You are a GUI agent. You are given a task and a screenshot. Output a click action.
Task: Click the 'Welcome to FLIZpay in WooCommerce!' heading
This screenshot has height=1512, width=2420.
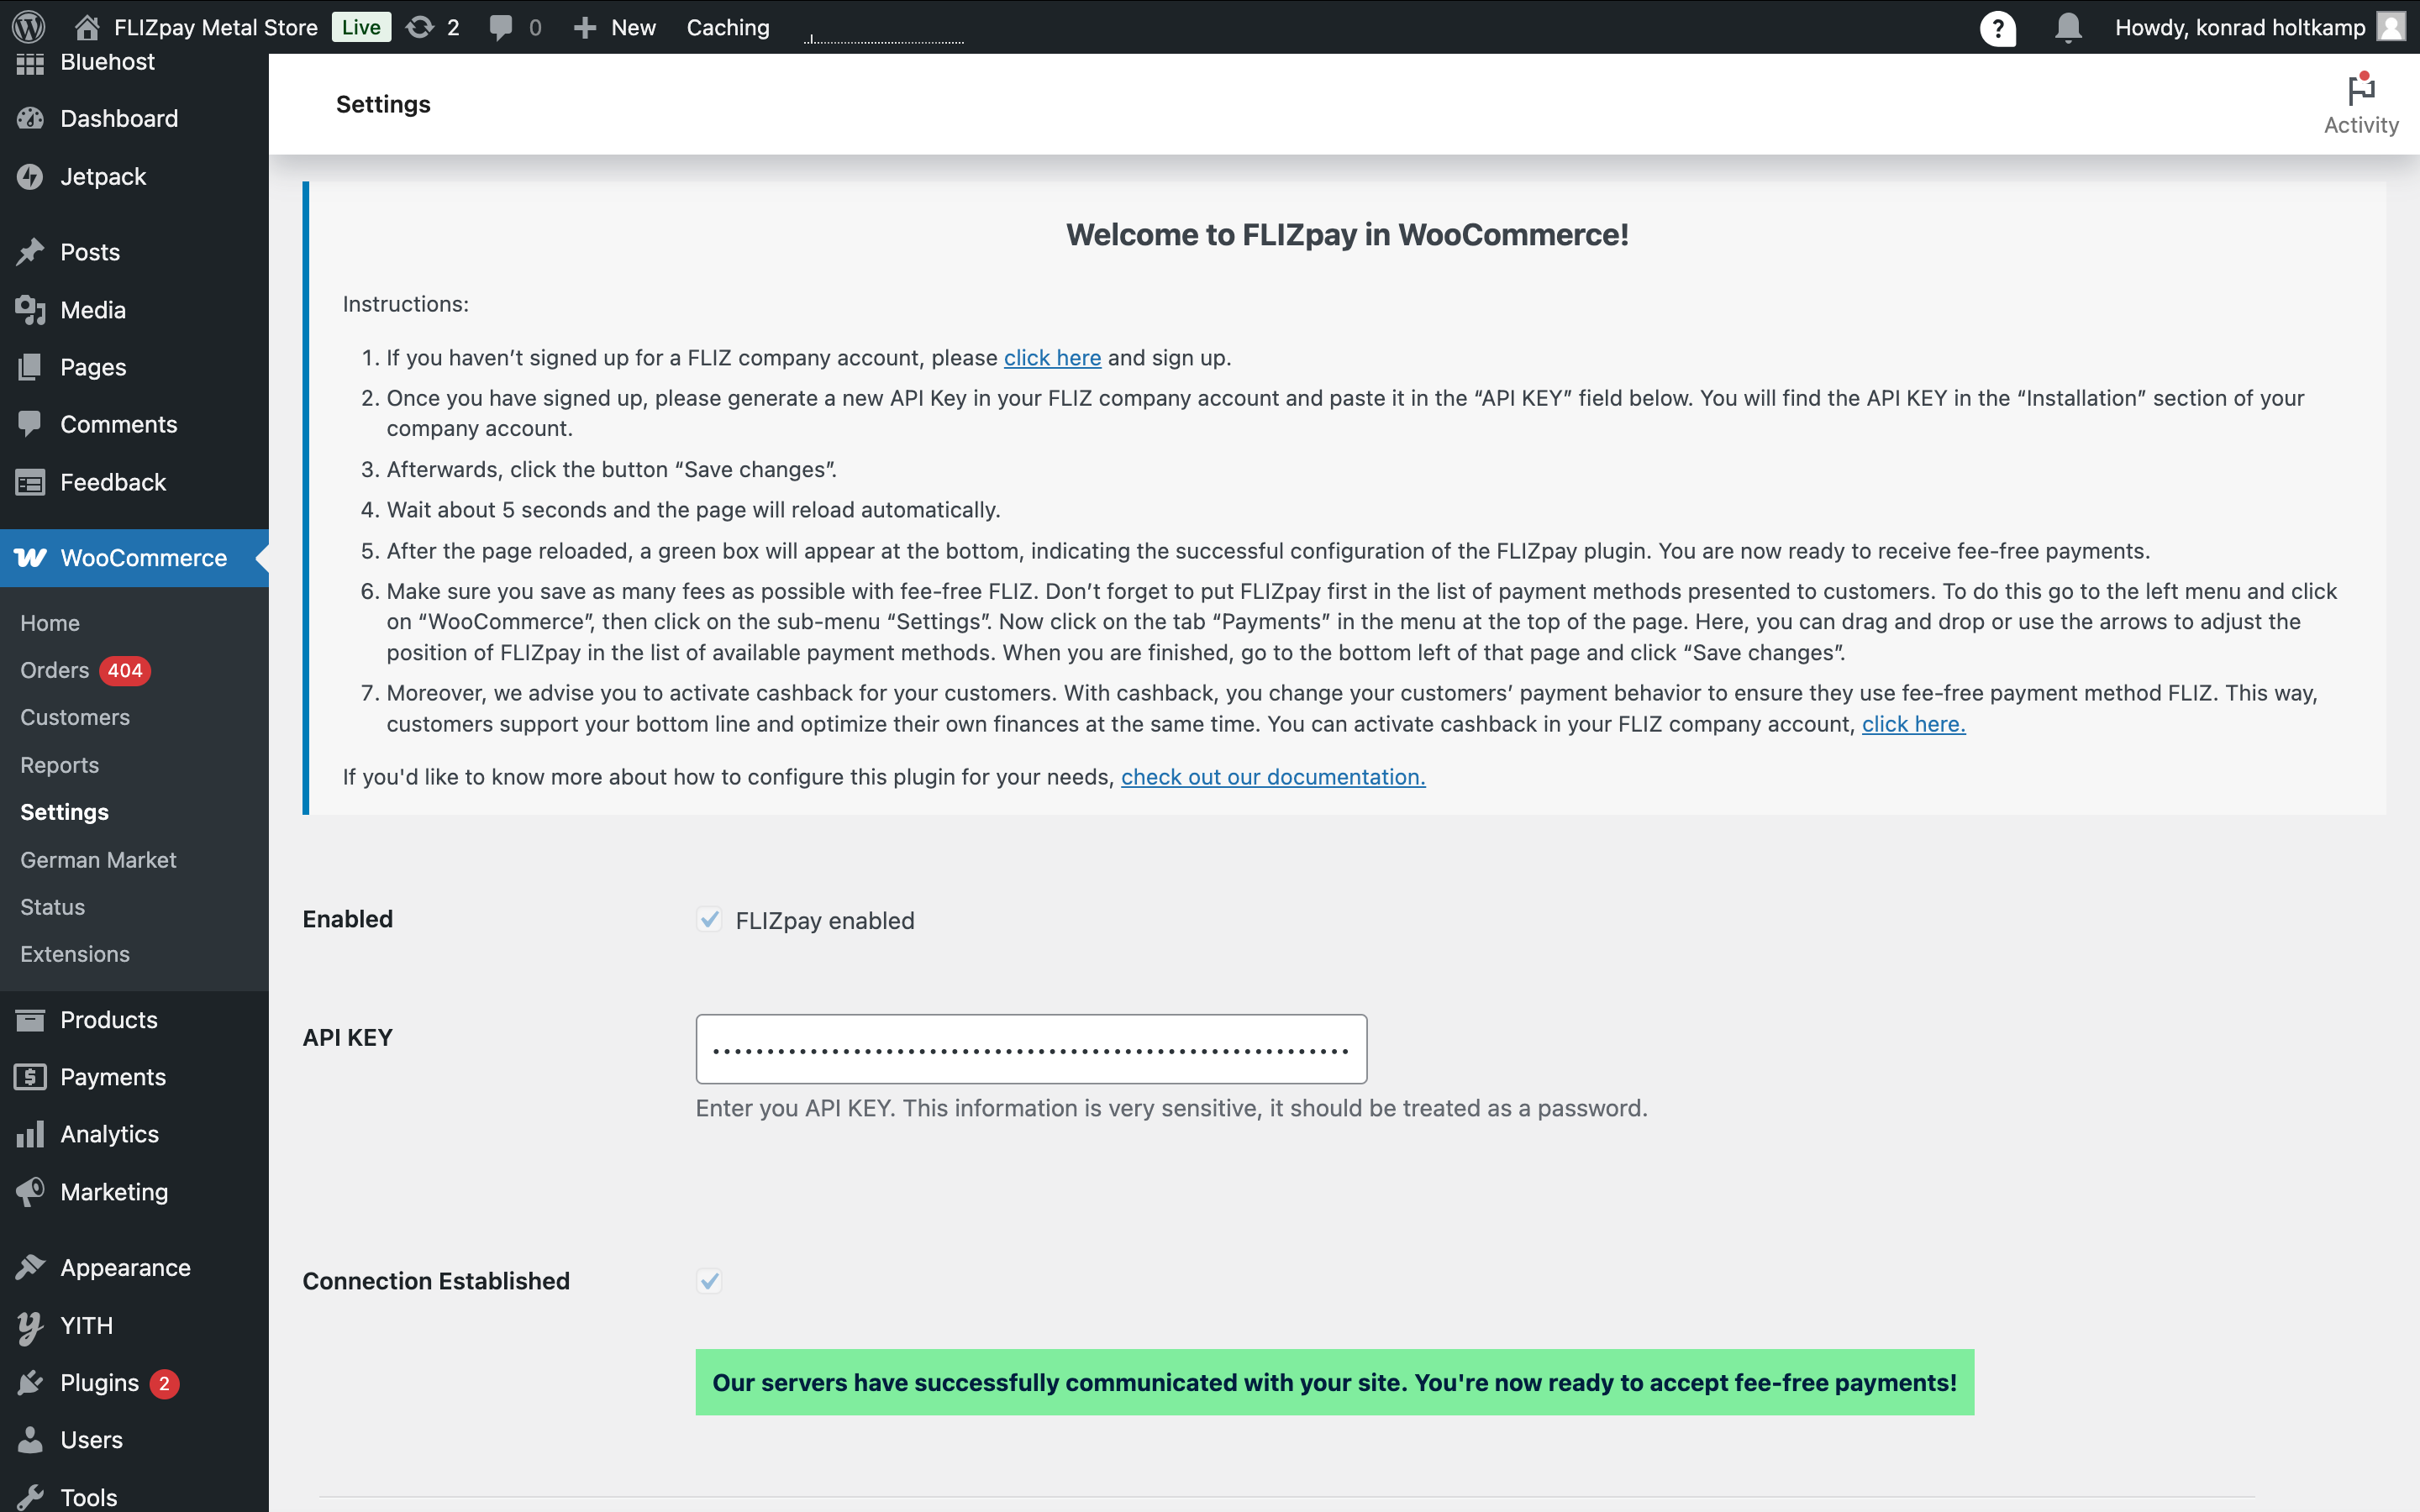coord(1347,235)
